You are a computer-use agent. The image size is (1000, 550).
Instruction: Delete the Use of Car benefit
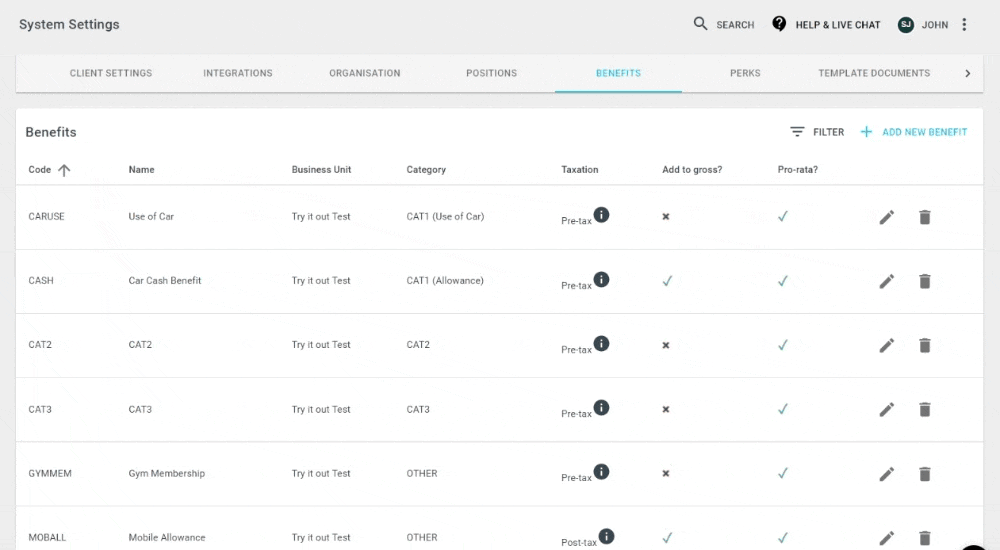(925, 217)
